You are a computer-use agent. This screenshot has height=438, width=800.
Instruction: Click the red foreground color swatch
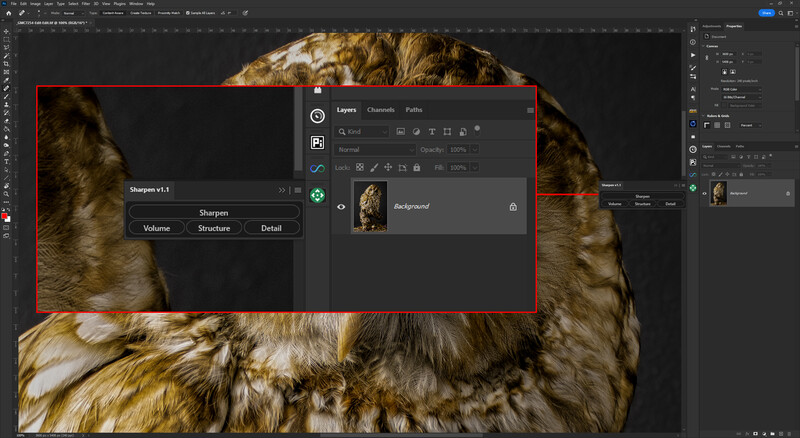pos(4,215)
